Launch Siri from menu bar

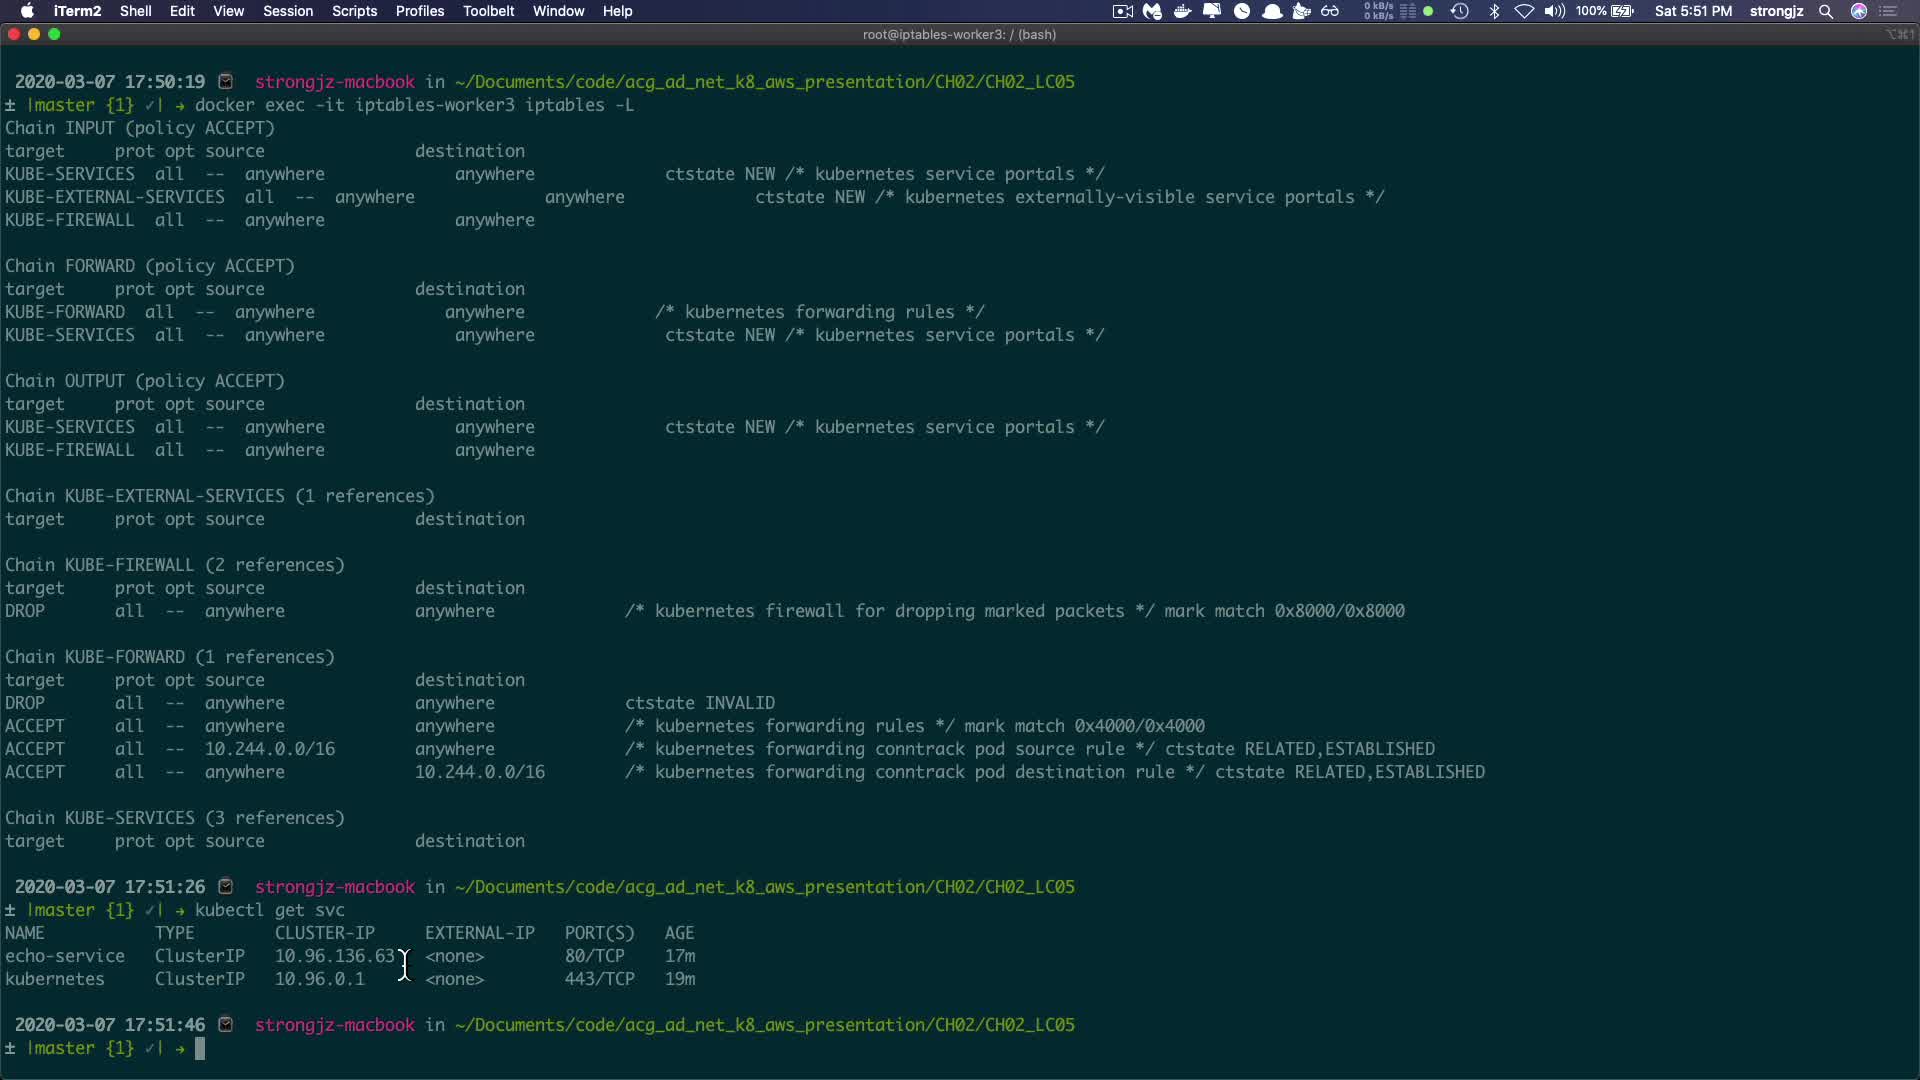pyautogui.click(x=1859, y=11)
